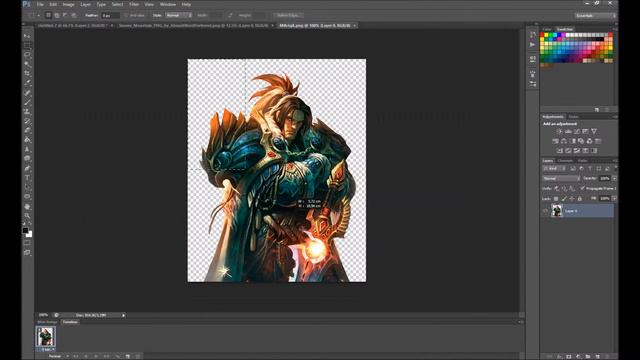Select the Zoom tool in toolbox
The width and height of the screenshot is (640, 360).
pos(27,216)
